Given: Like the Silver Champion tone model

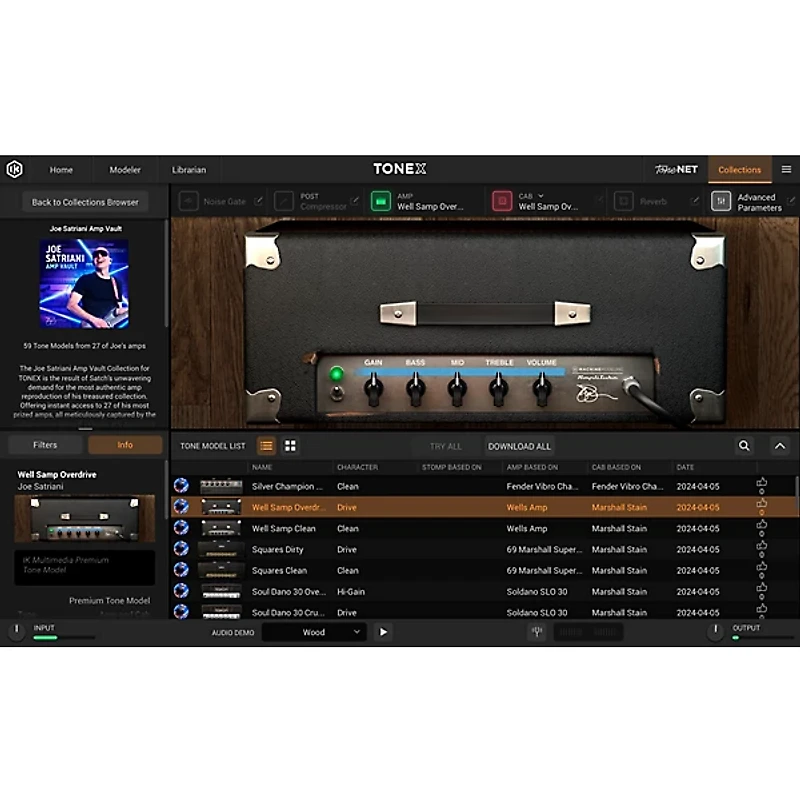Looking at the screenshot, I should (x=762, y=483).
